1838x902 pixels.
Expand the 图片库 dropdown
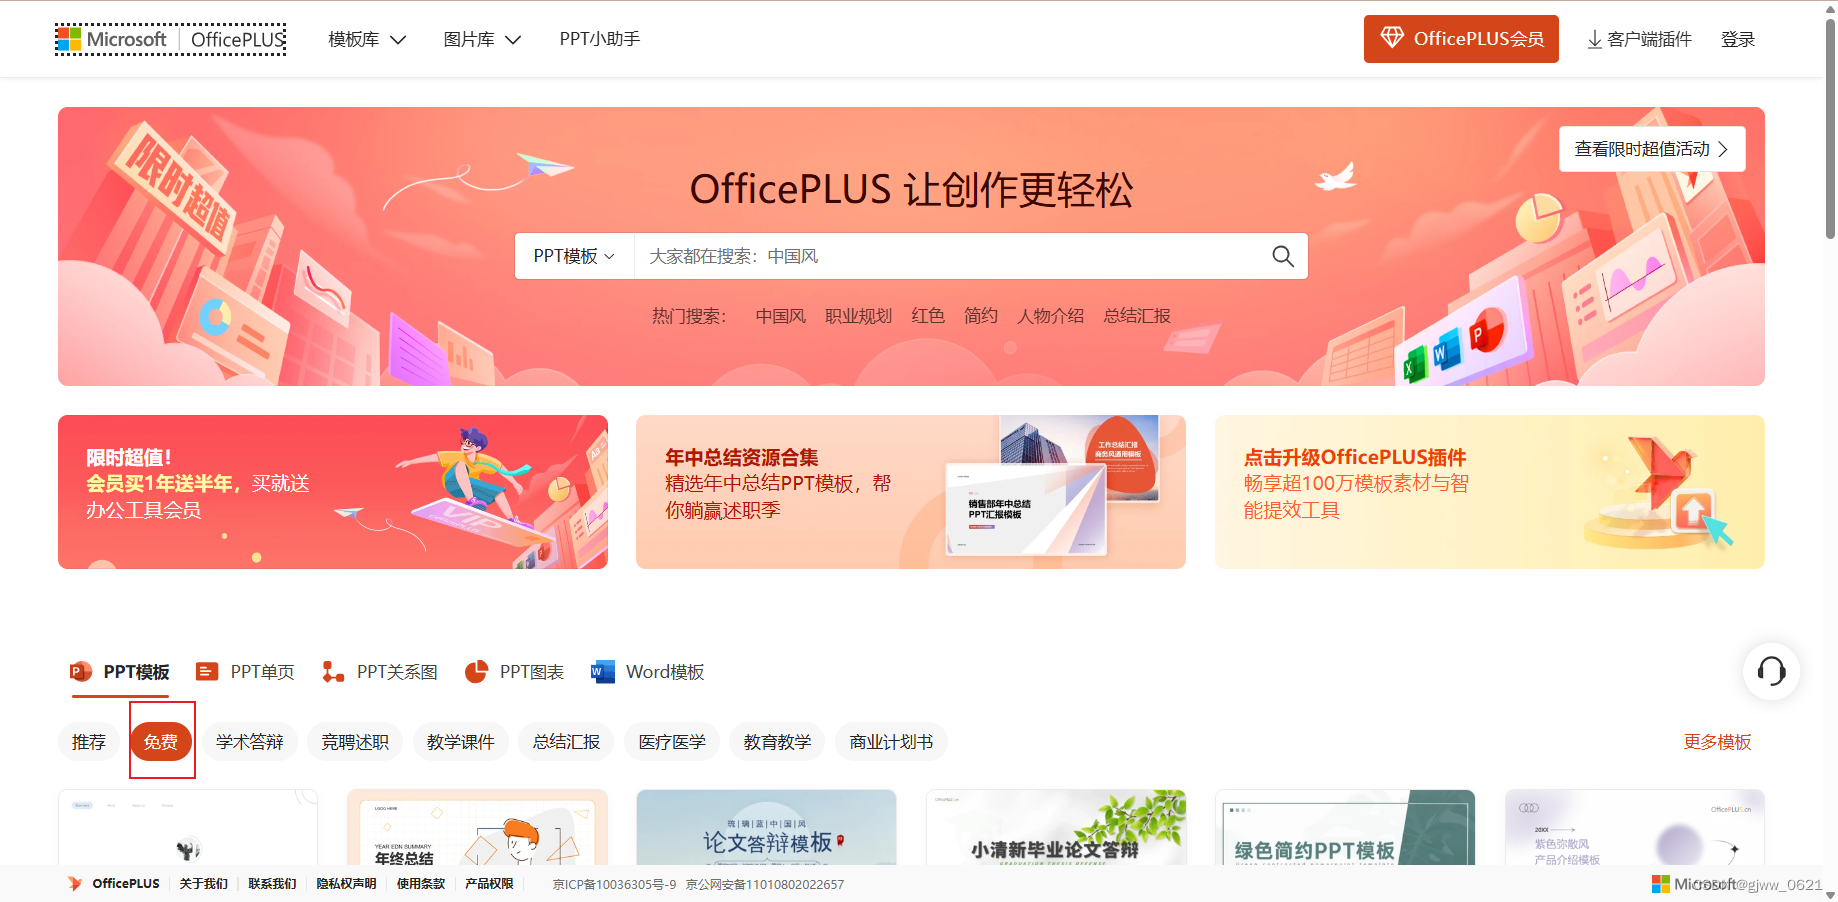coord(481,38)
